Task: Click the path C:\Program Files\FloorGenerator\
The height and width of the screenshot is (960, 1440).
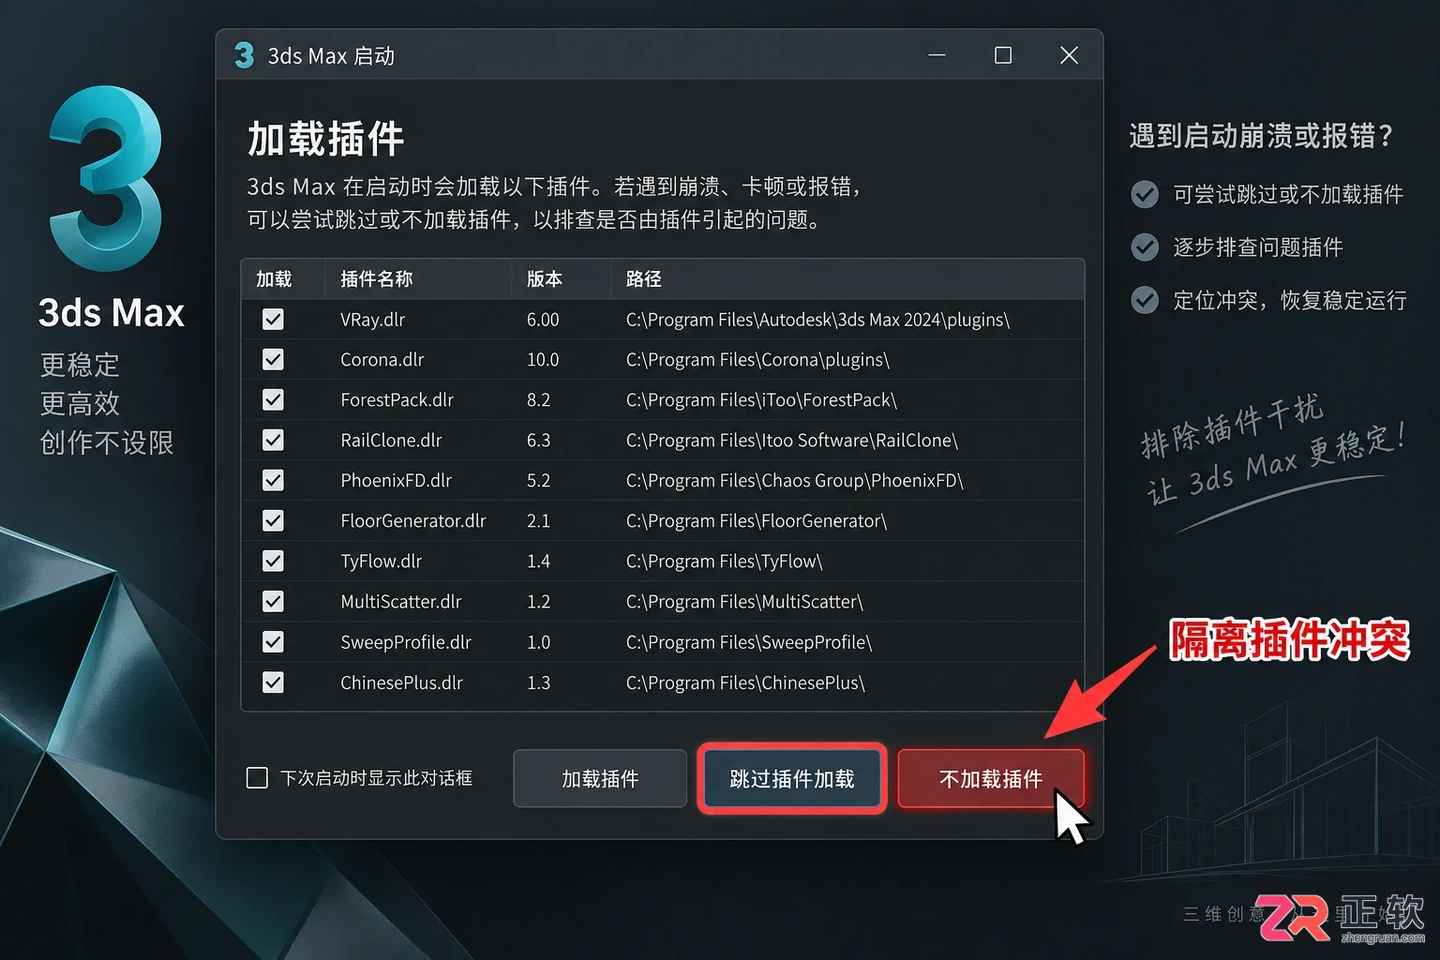Action: click(757, 521)
